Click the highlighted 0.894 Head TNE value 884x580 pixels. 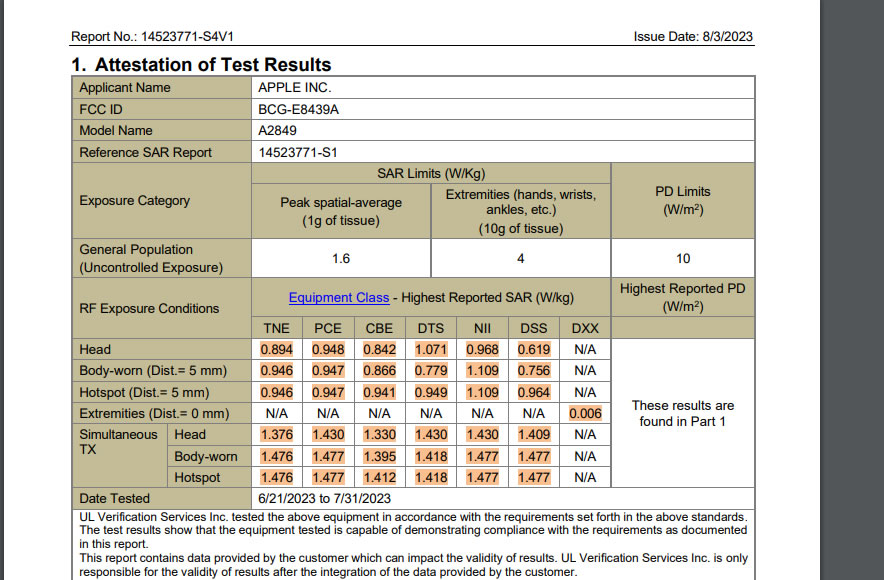tap(276, 350)
